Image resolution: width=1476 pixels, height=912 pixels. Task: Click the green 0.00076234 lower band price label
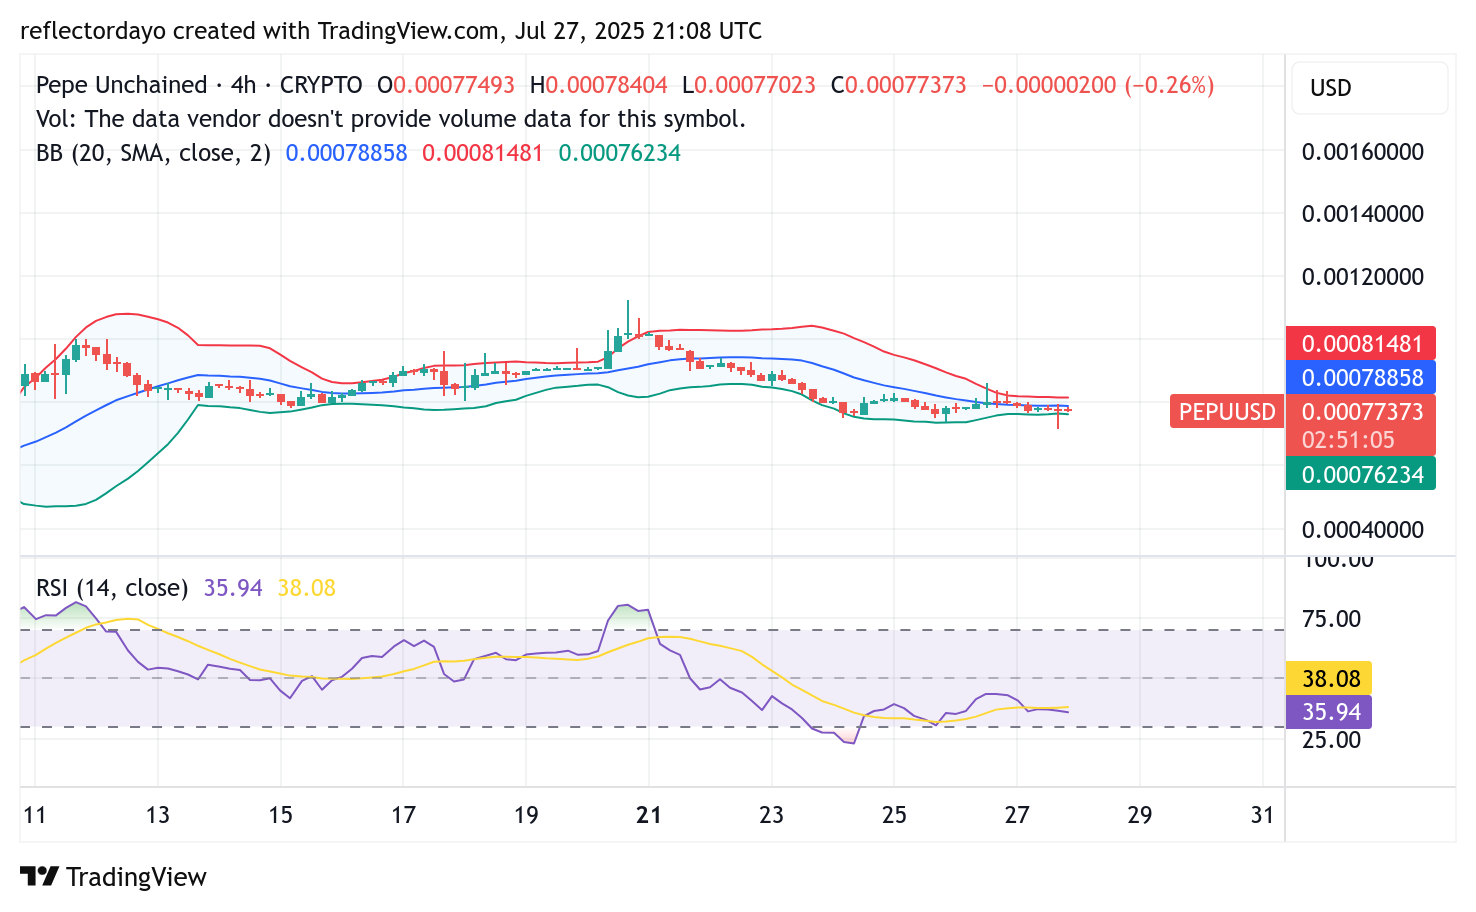(1361, 475)
